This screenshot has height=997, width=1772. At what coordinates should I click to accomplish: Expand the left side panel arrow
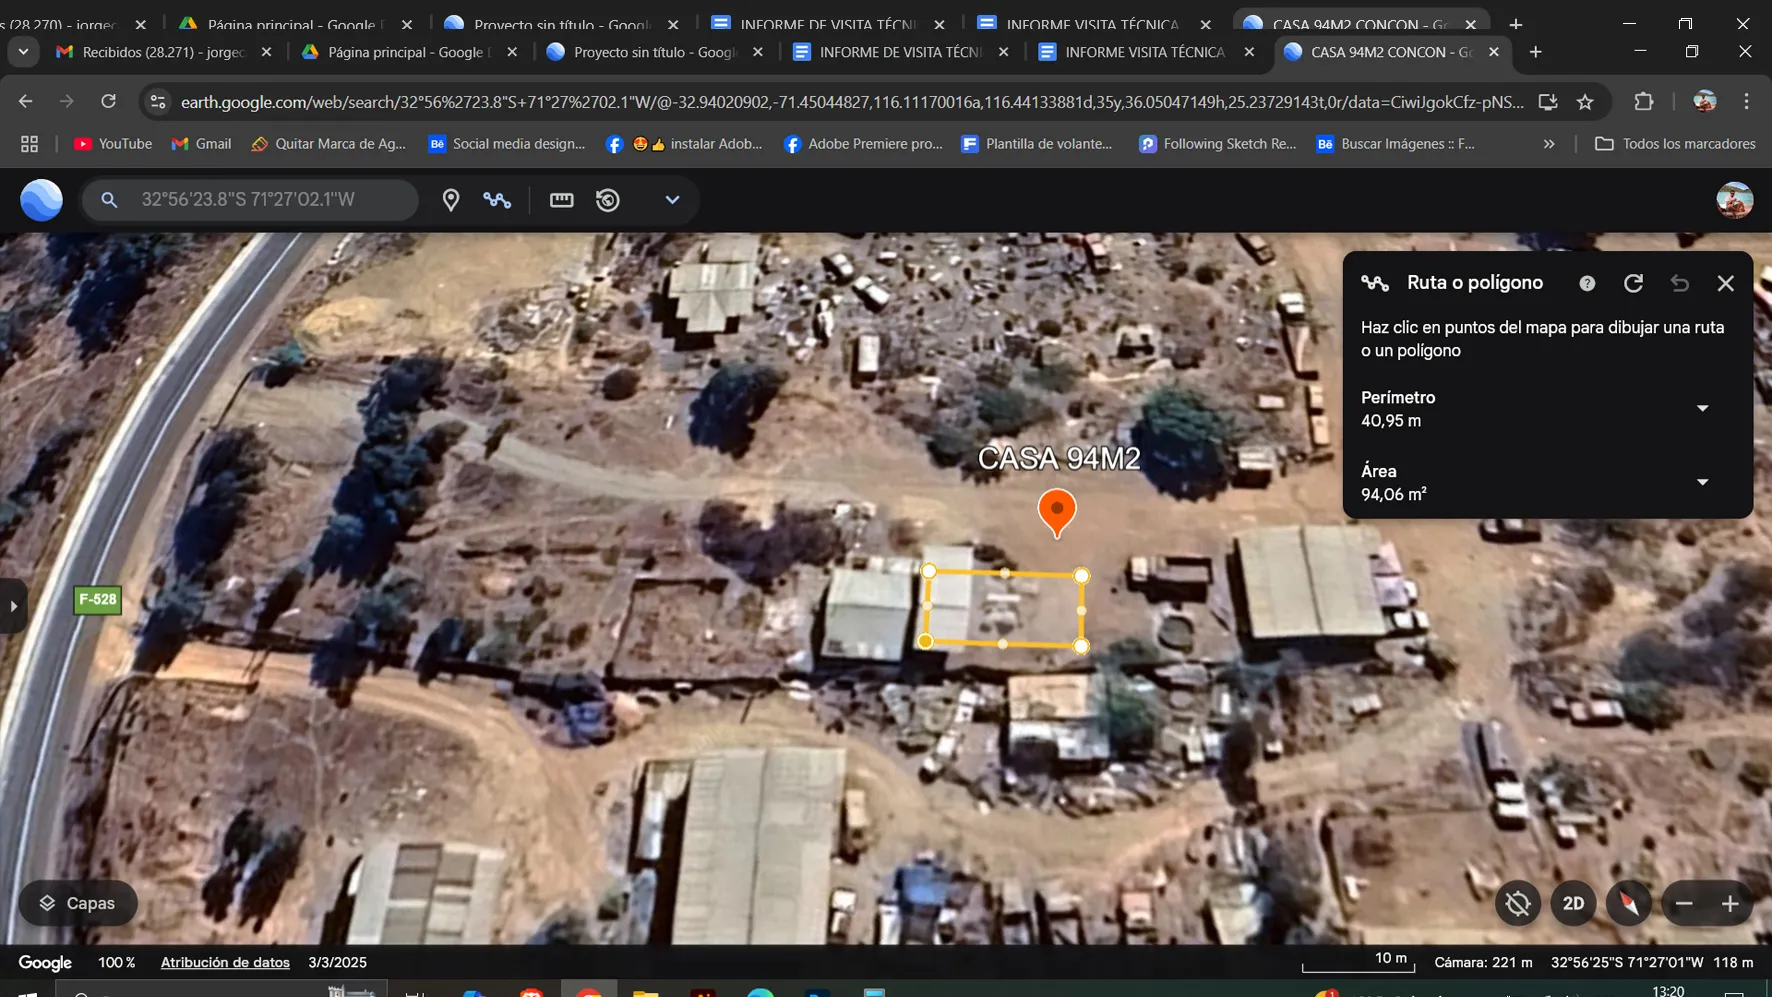pos(13,606)
